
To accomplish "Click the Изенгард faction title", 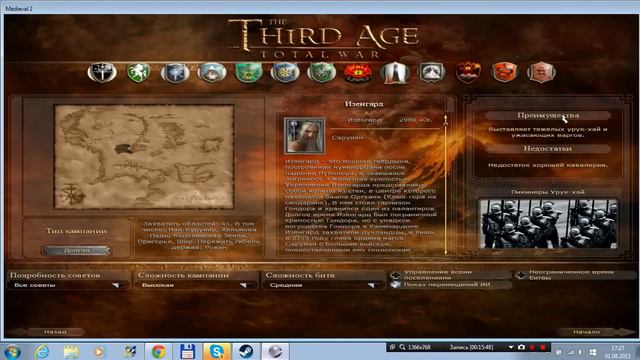I will (364, 104).
